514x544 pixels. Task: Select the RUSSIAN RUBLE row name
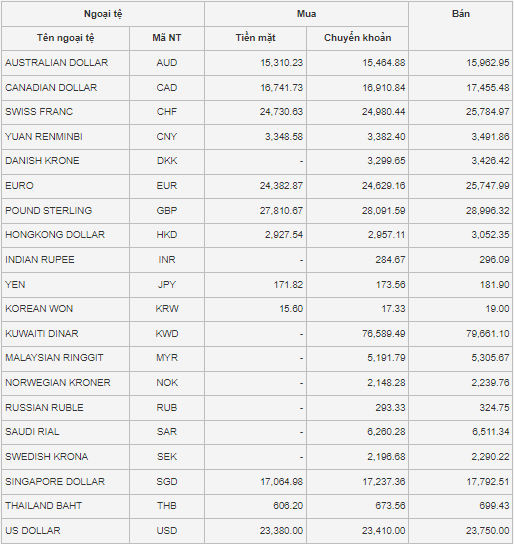[44, 408]
